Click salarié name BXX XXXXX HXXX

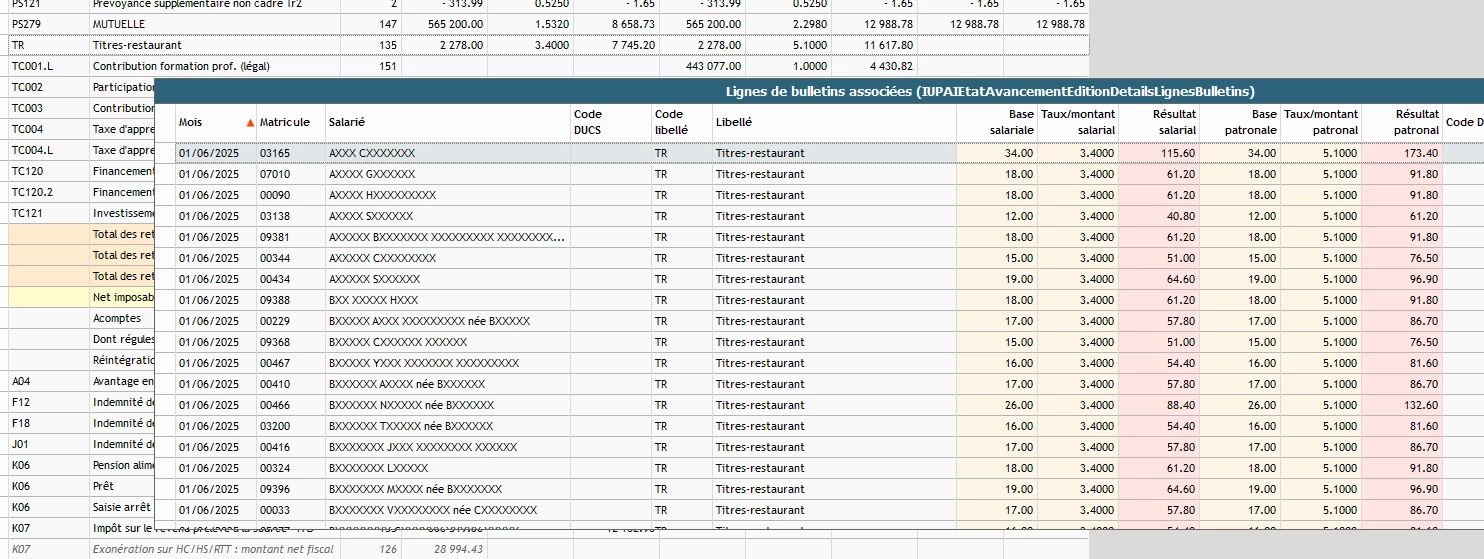(x=373, y=300)
